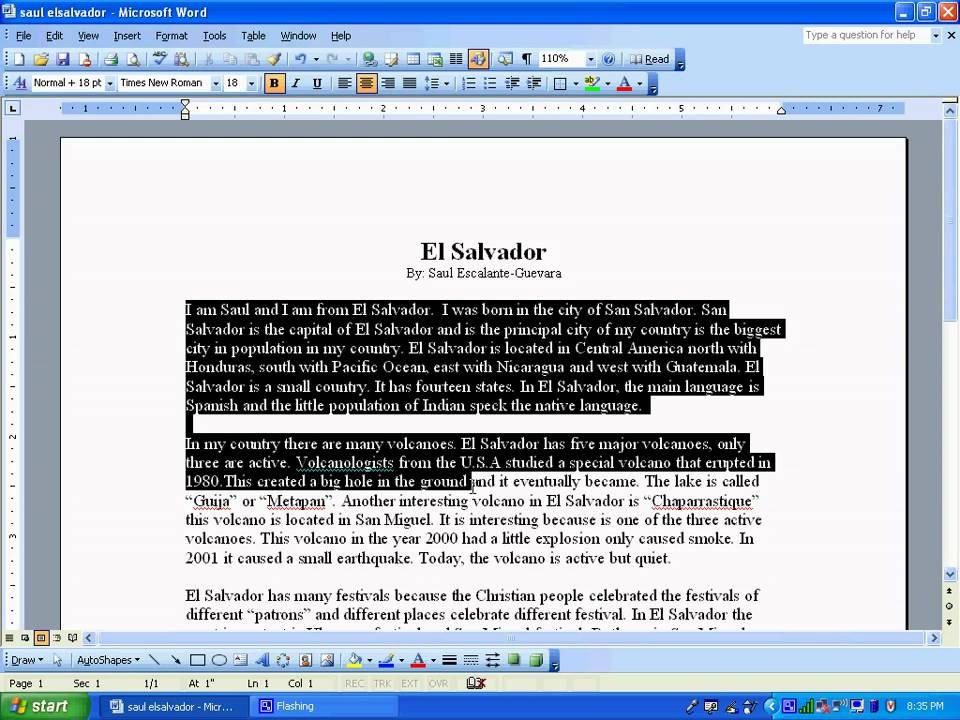Open the Tools menu
Screen dimensions: 960x720
point(214,36)
